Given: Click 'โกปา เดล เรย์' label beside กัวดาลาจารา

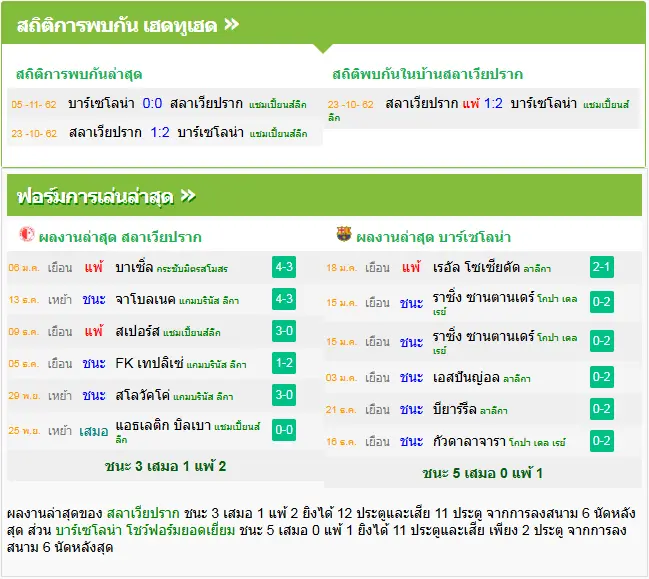Looking at the screenshot, I should pyautogui.click(x=537, y=442).
